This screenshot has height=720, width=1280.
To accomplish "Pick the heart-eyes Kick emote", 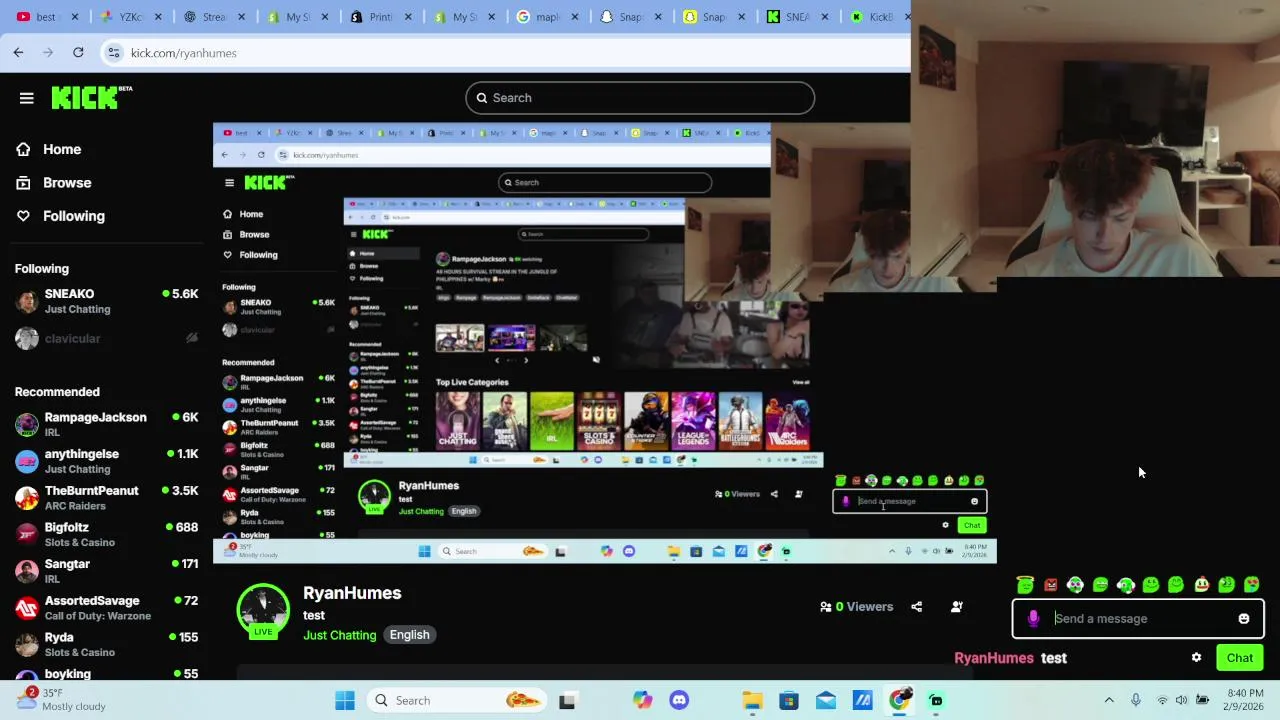I will [x=1251, y=585].
